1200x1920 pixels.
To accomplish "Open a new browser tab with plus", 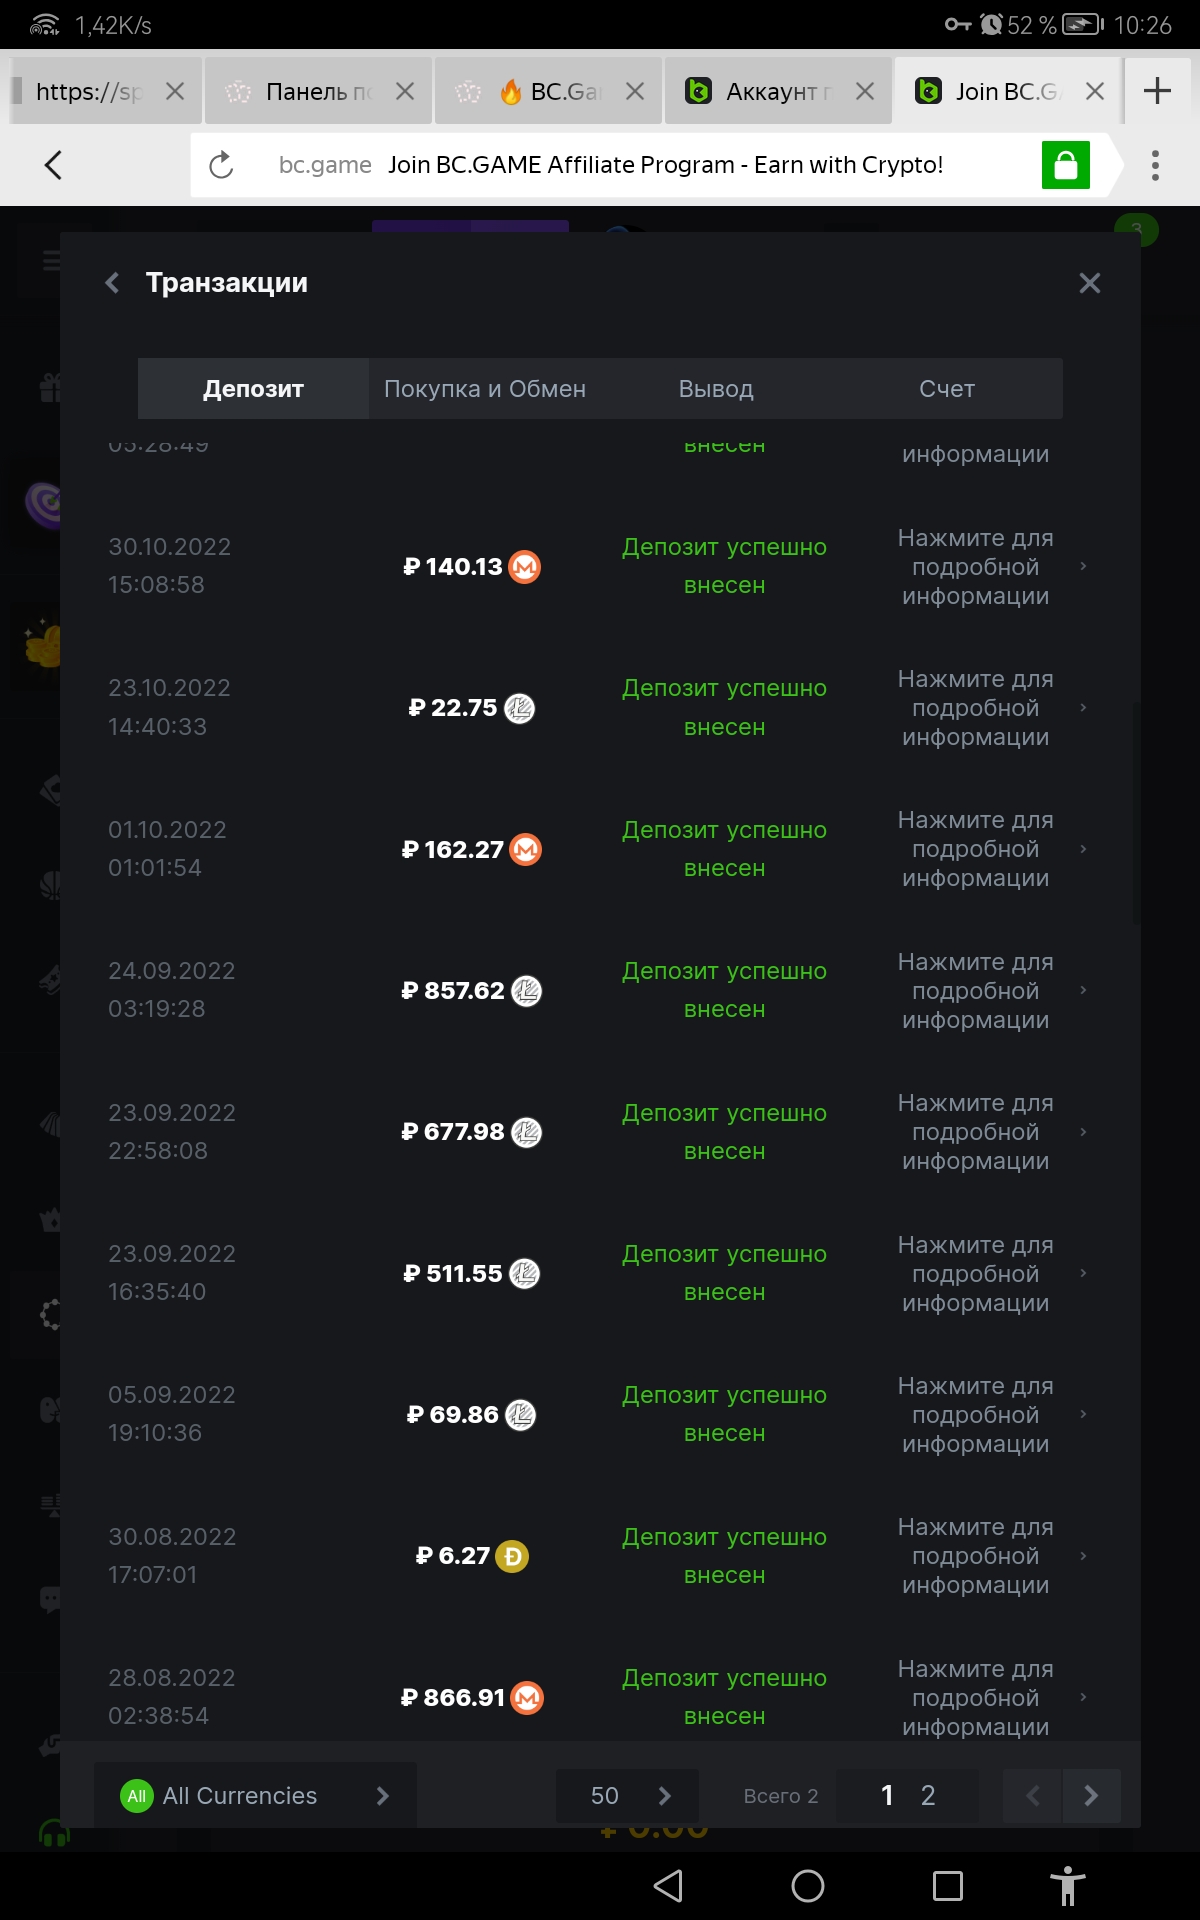I will 1157,91.
